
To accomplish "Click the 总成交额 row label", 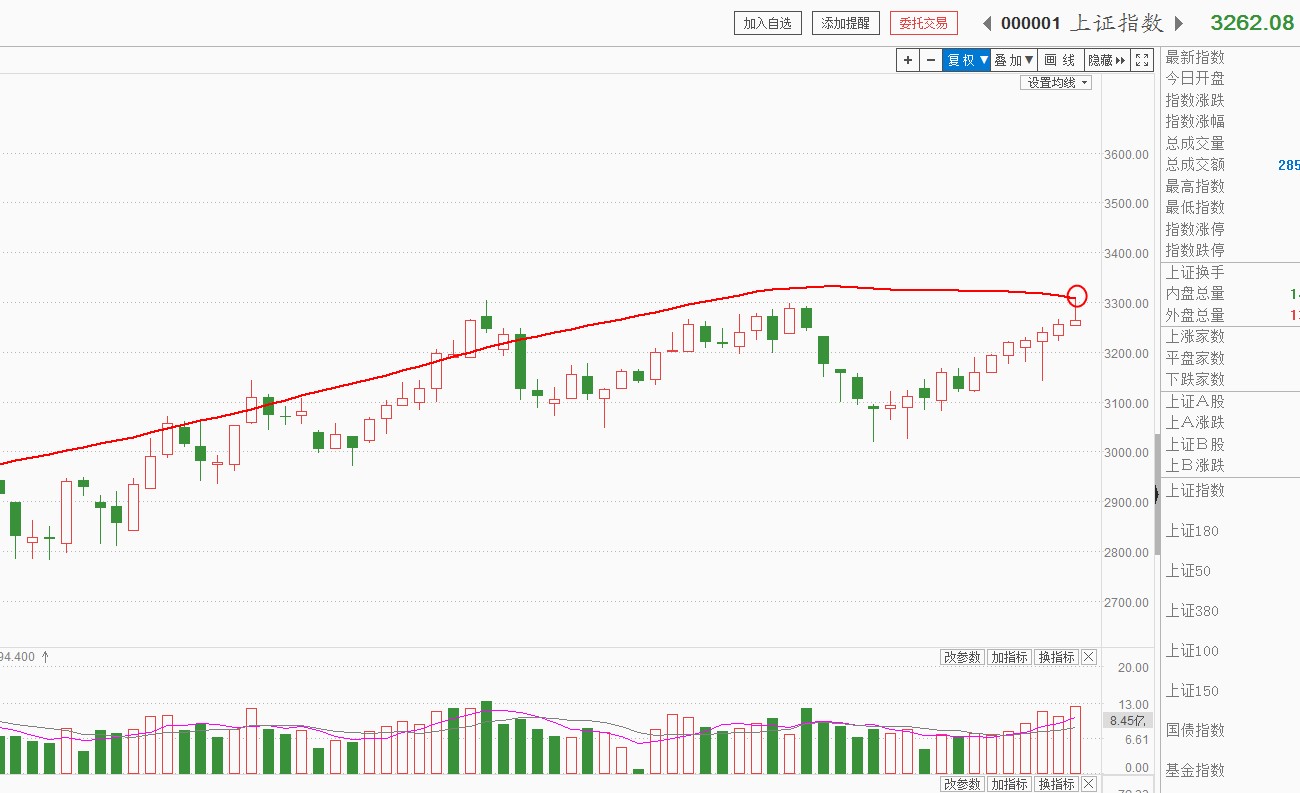I will point(1195,164).
